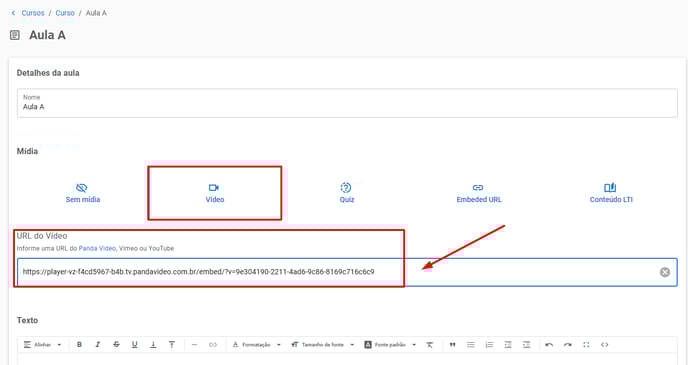Screen dimensions: 688x365
Task: Open the Tamanho de fonte dropdown
Action: point(322,345)
